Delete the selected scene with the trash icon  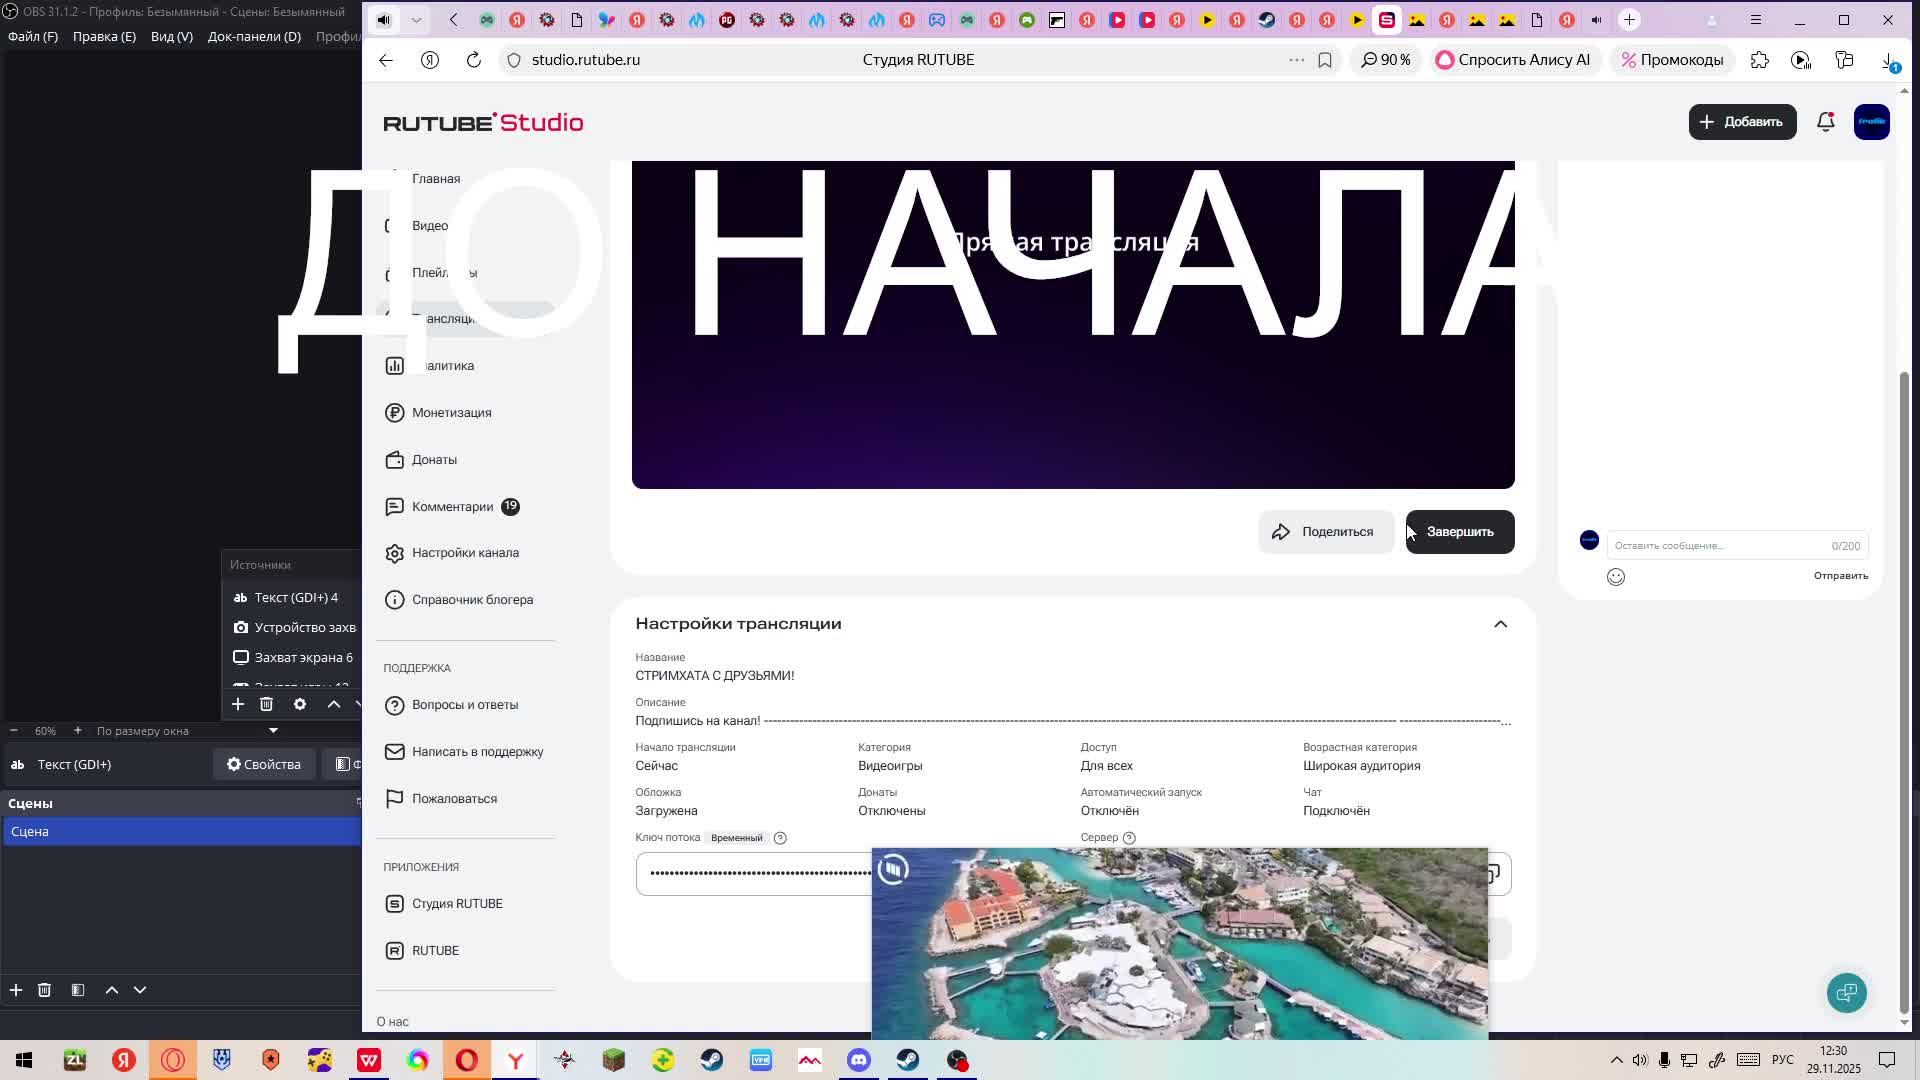click(x=44, y=990)
